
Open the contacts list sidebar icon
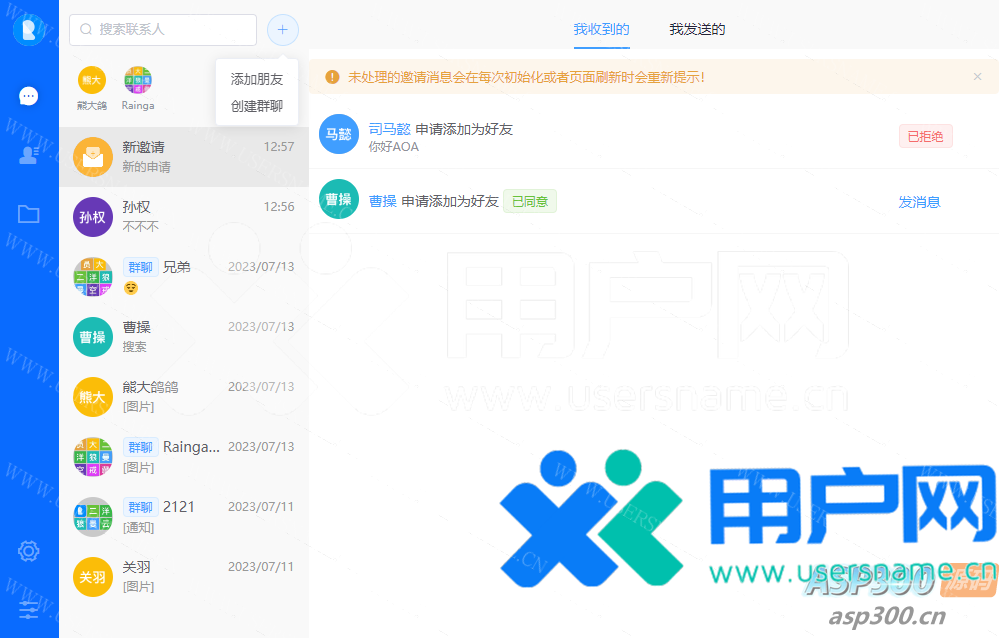coord(29,155)
